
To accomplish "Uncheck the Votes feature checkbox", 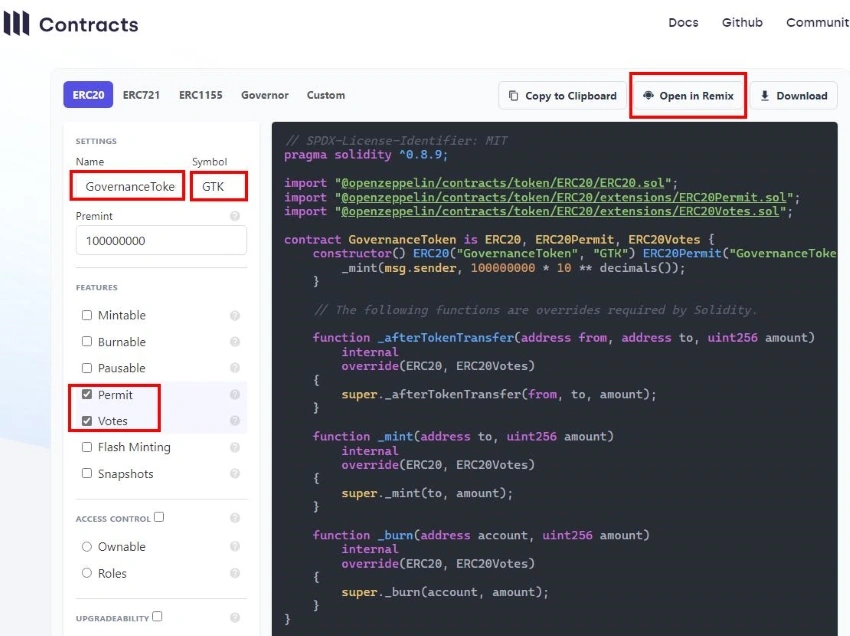I will pos(87,421).
